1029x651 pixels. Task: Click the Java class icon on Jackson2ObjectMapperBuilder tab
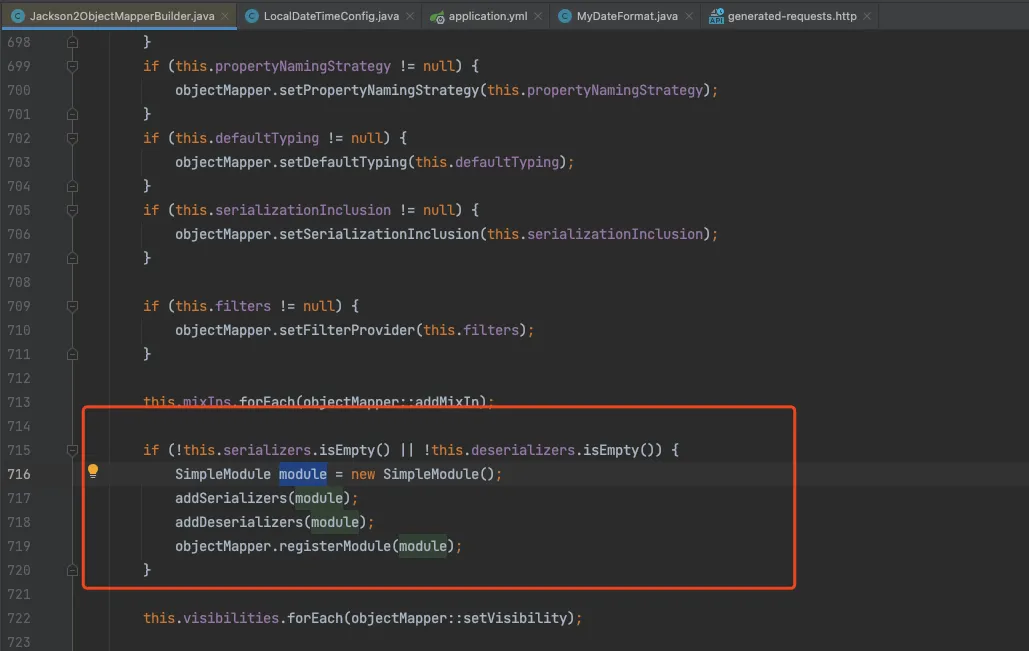coord(17,17)
